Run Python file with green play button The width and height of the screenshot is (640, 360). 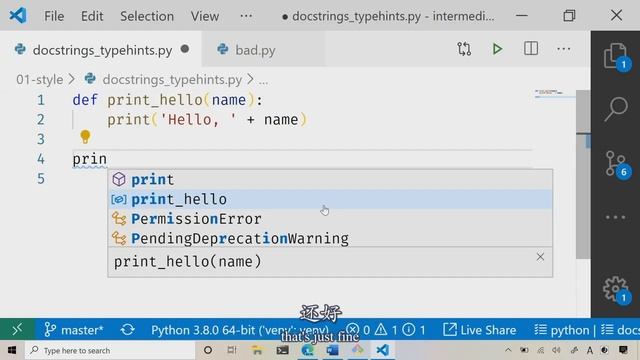pyautogui.click(x=497, y=49)
